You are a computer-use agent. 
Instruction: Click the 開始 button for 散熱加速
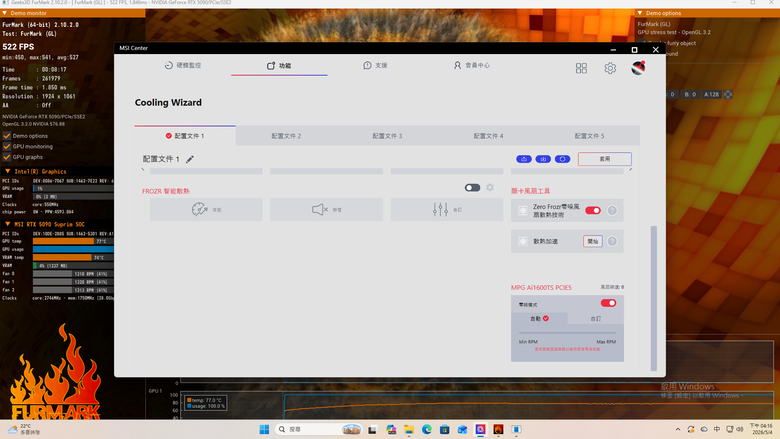(592, 241)
